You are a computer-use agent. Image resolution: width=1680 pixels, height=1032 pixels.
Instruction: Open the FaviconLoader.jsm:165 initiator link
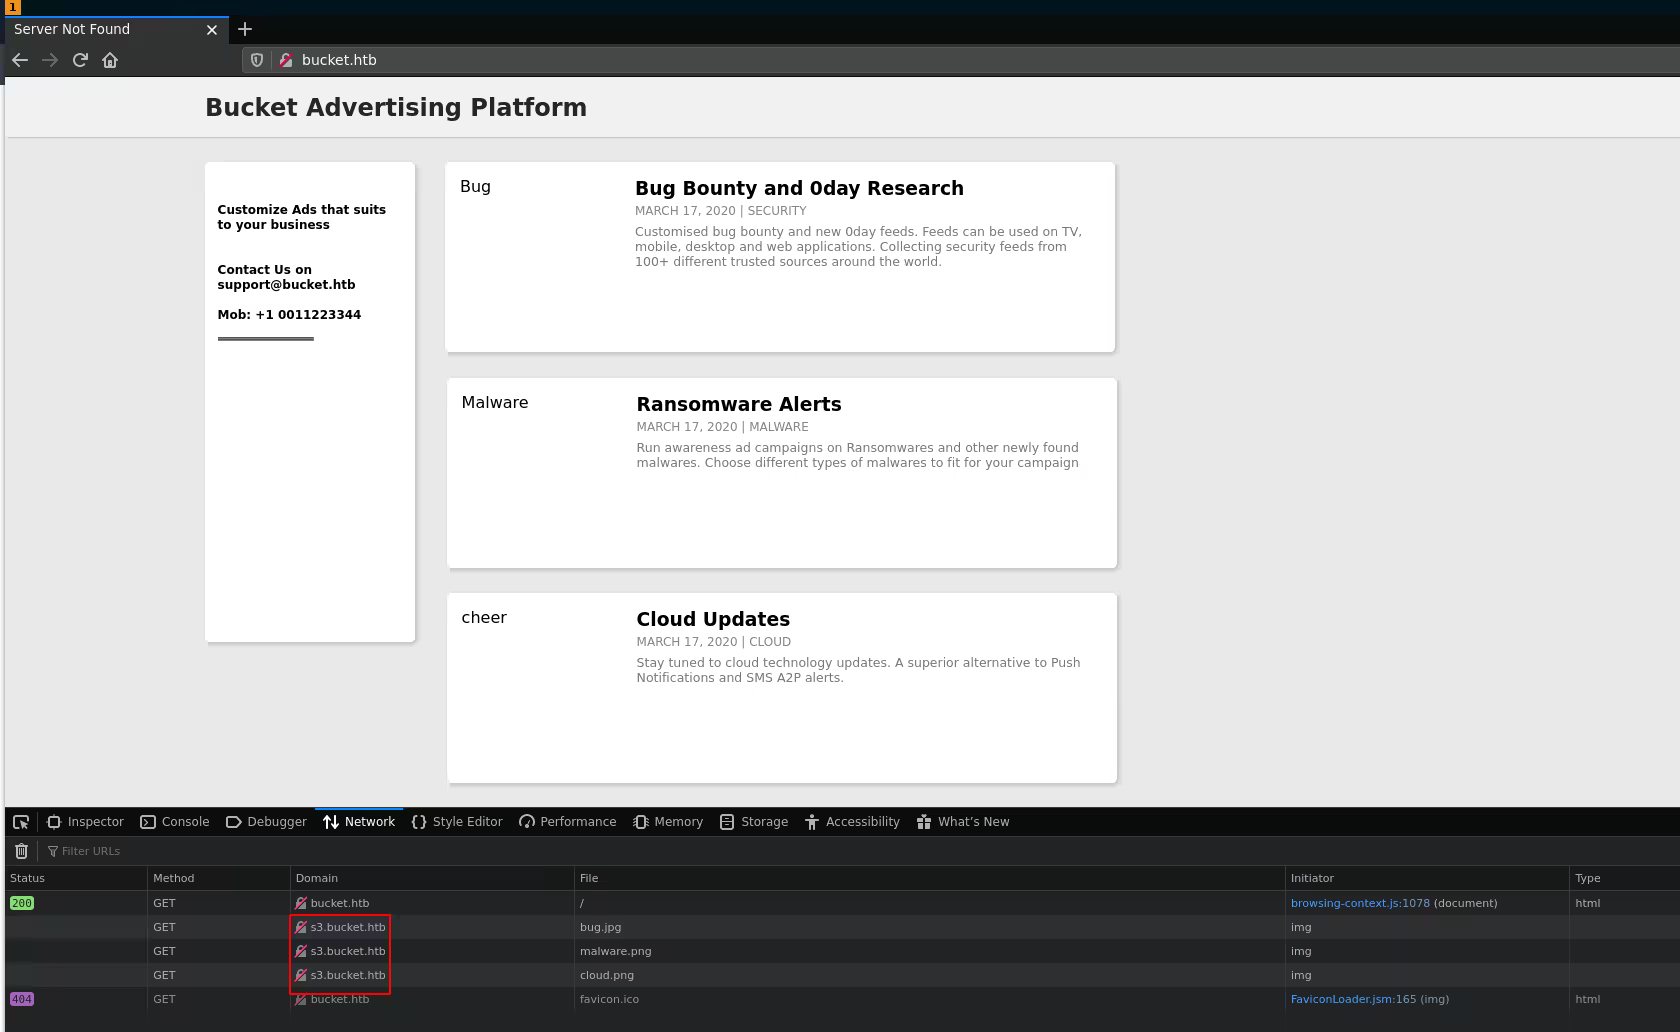(1353, 999)
